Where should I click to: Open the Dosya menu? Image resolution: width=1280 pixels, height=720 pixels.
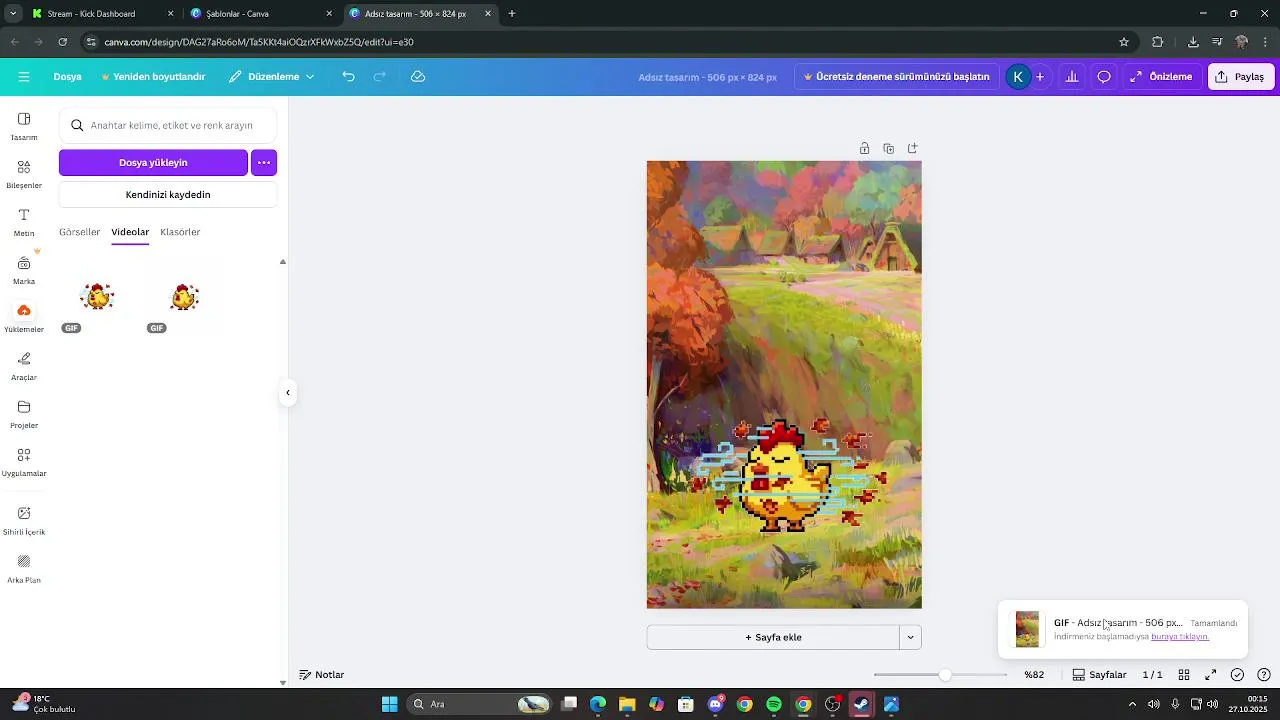click(x=67, y=77)
